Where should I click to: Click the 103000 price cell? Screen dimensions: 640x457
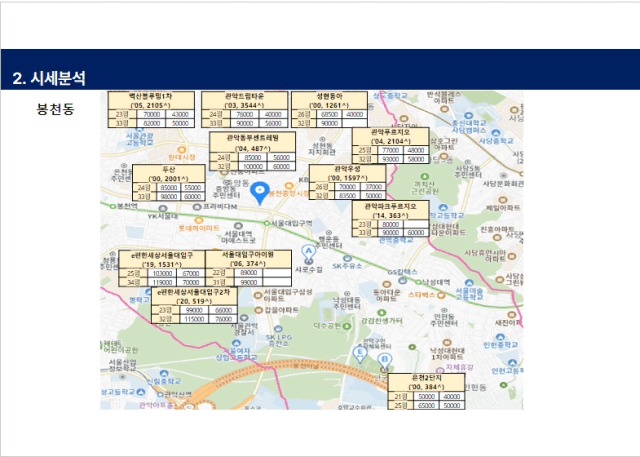pos(162,273)
